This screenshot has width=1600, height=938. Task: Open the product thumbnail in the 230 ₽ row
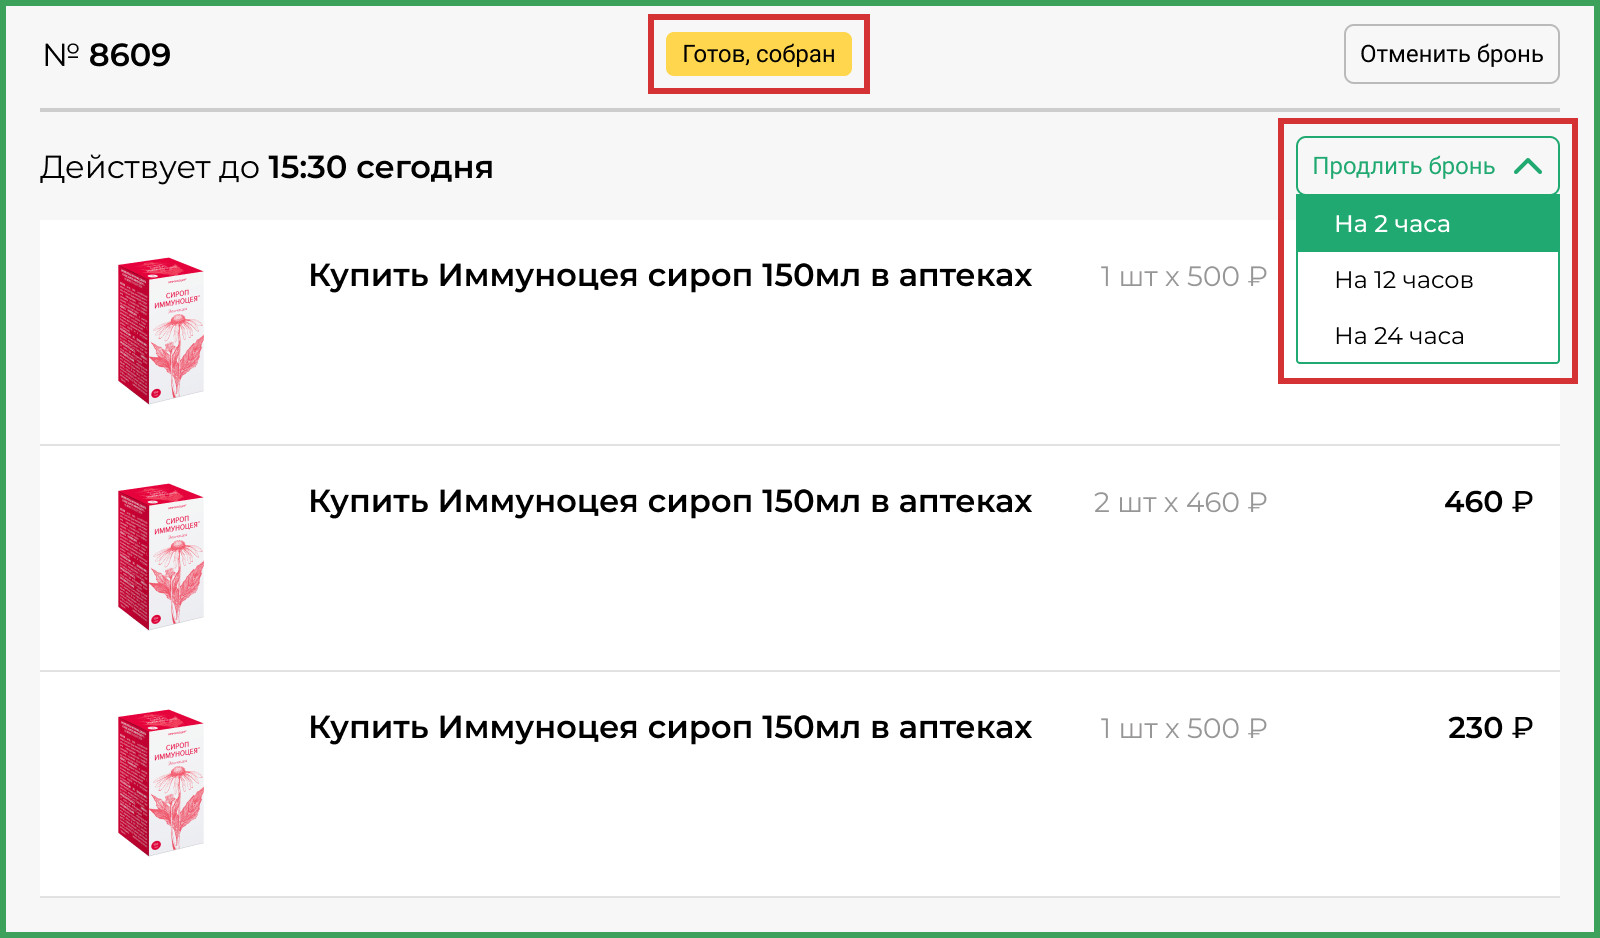click(161, 783)
